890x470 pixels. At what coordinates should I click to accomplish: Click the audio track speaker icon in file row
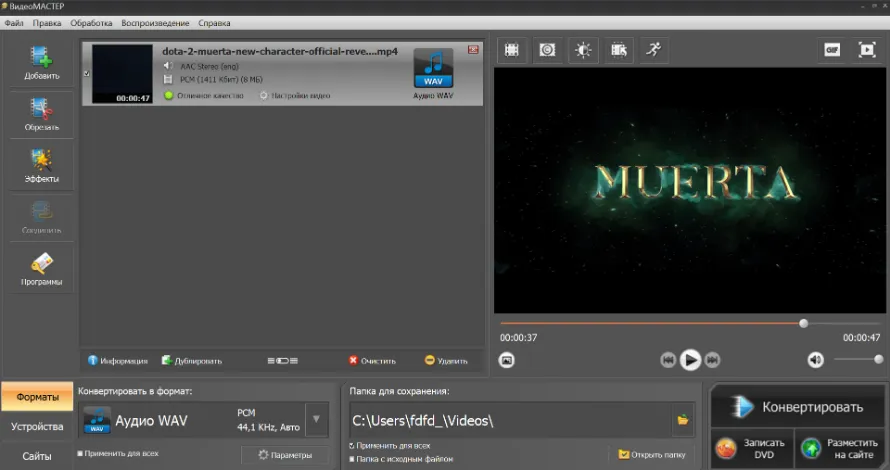pyautogui.click(x=168, y=66)
